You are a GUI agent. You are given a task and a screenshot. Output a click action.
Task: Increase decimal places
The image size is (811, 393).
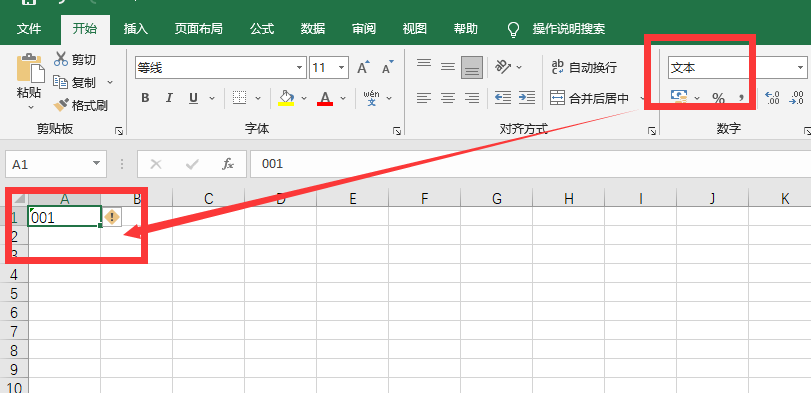772,98
